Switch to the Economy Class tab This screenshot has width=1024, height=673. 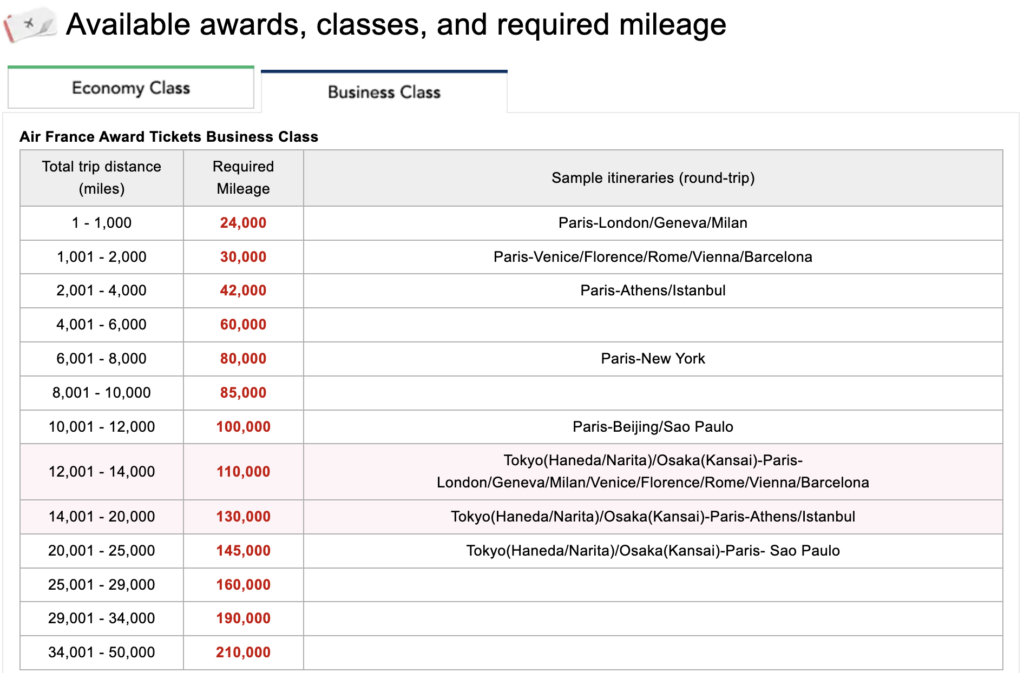(131, 87)
